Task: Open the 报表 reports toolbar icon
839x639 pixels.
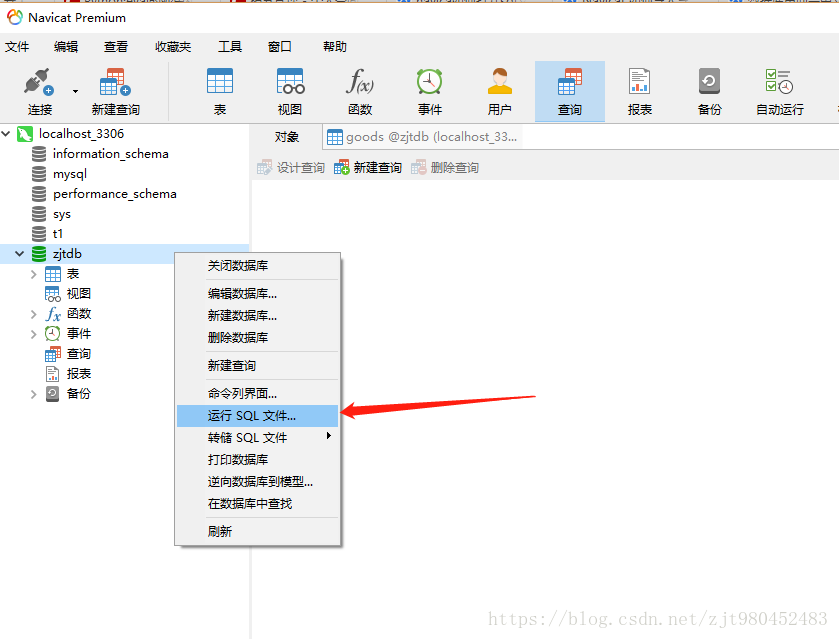Action: pyautogui.click(x=639, y=81)
